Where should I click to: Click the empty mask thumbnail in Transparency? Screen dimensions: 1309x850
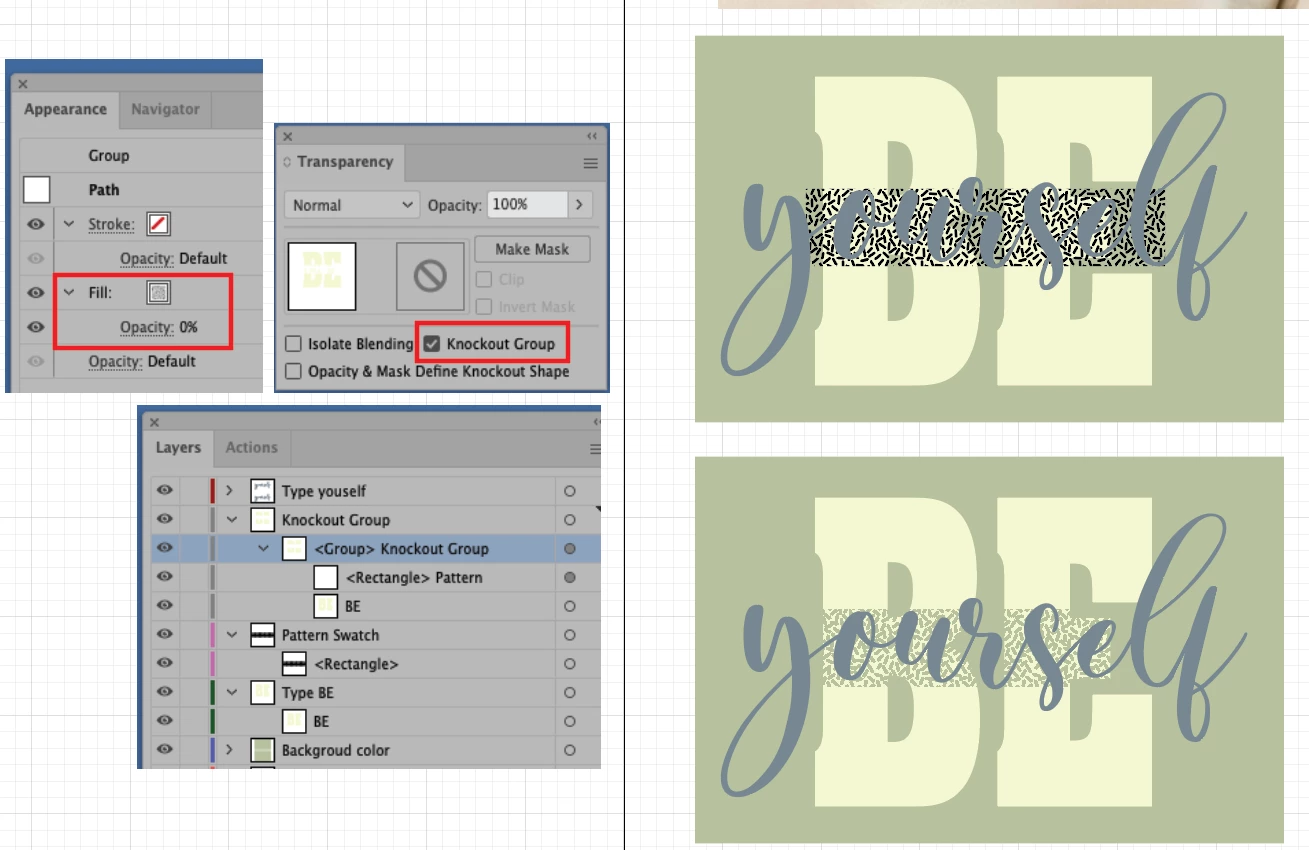click(x=430, y=276)
